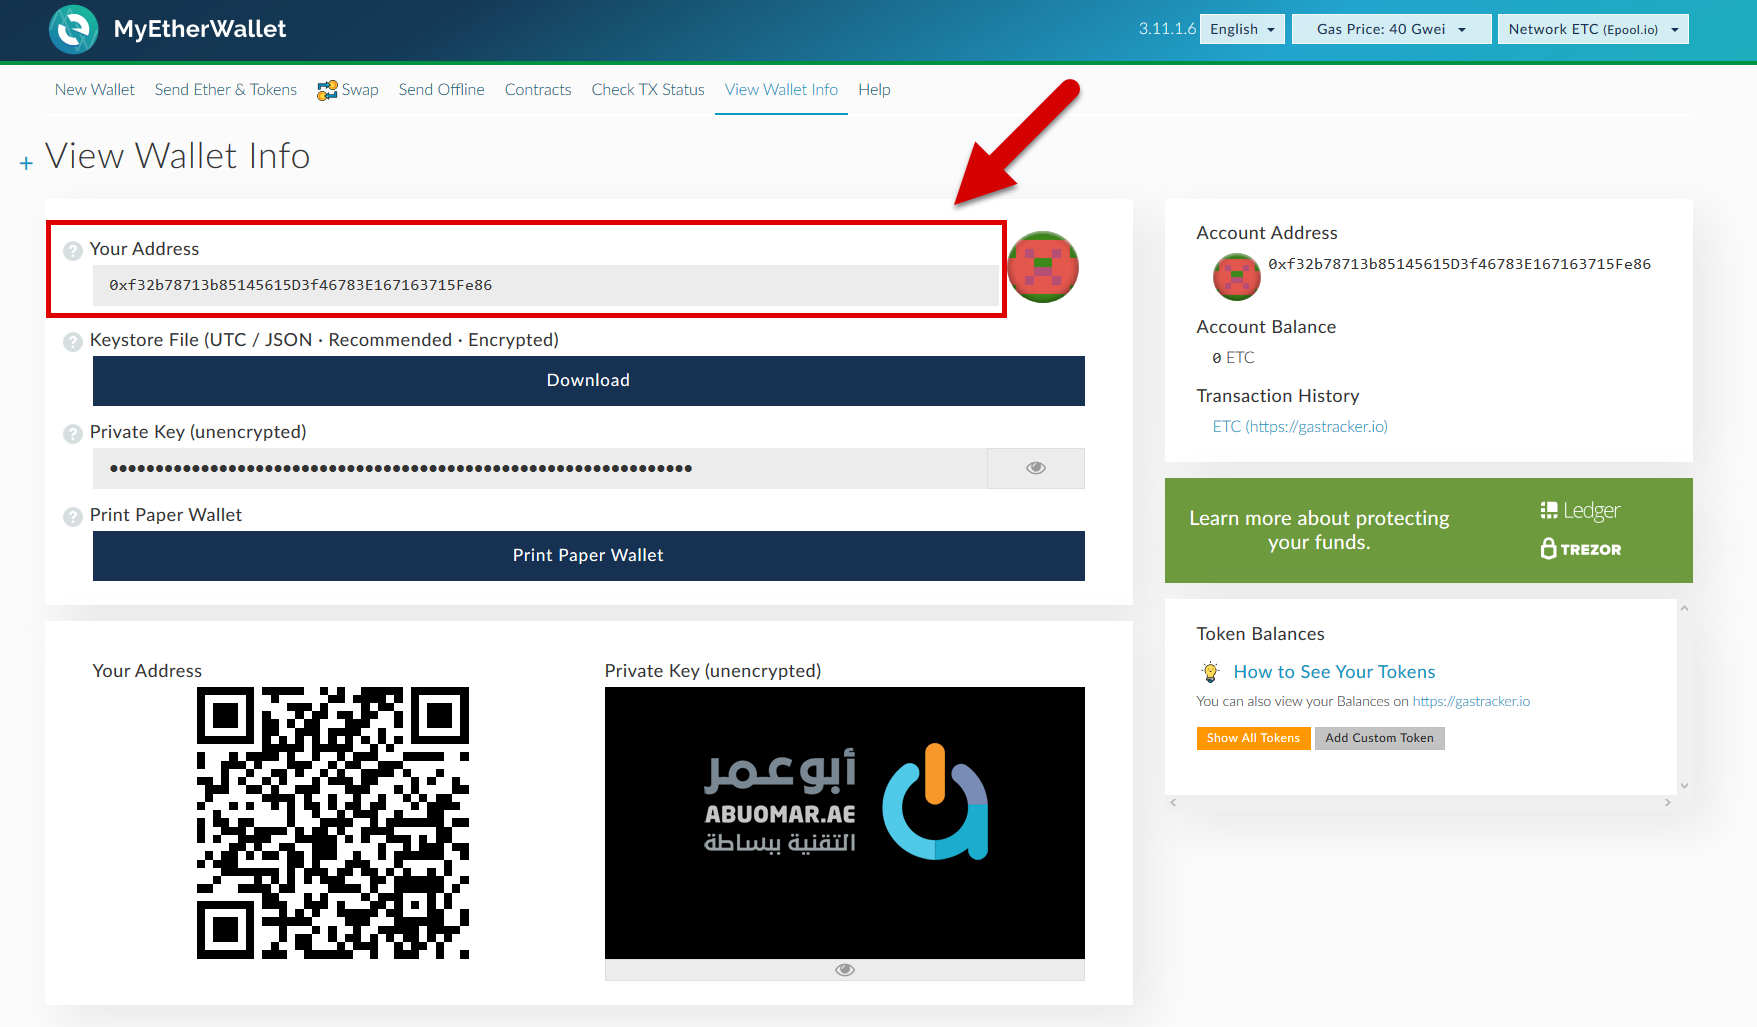Click the TREZOR hardware wallet logo
This screenshot has height=1027, width=1757.
(x=1580, y=549)
